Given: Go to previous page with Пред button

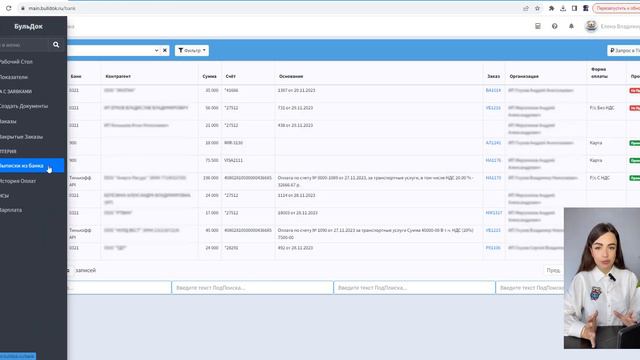Looking at the screenshot, I should 553,270.
